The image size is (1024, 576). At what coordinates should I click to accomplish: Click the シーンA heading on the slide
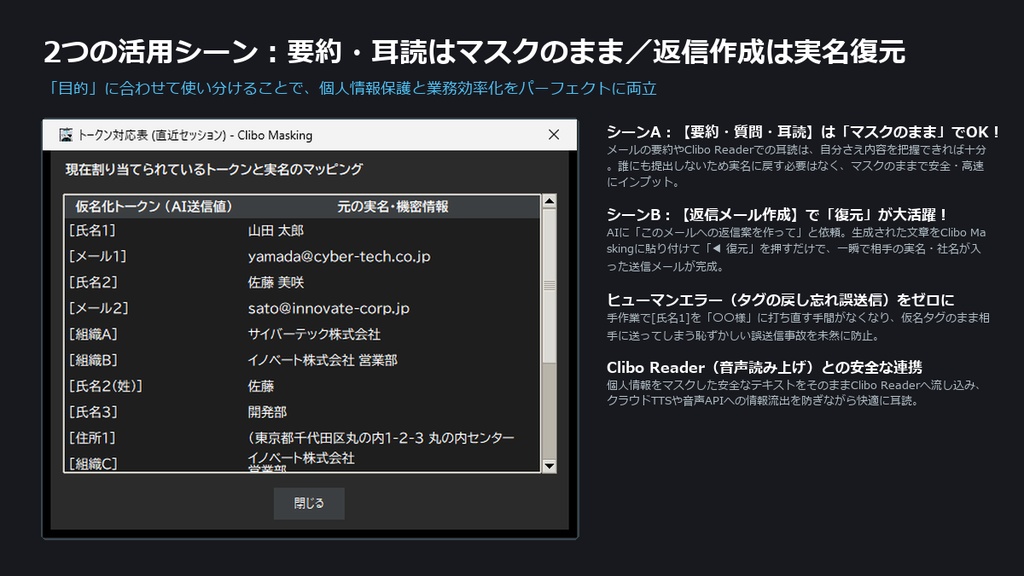tap(803, 132)
